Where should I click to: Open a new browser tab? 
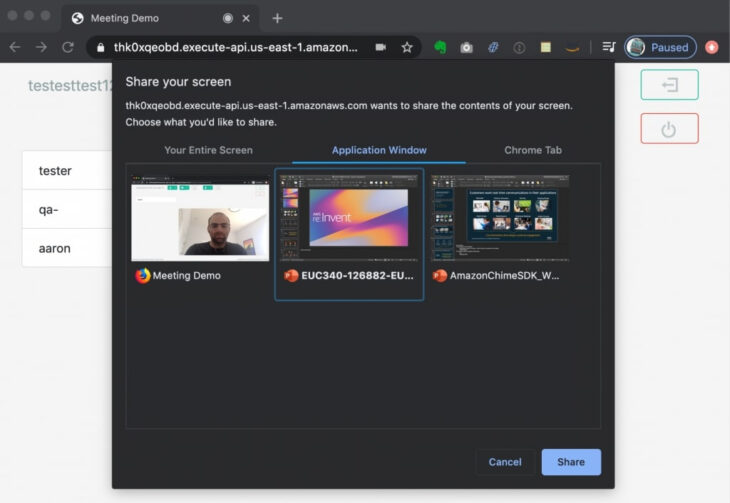click(x=277, y=18)
